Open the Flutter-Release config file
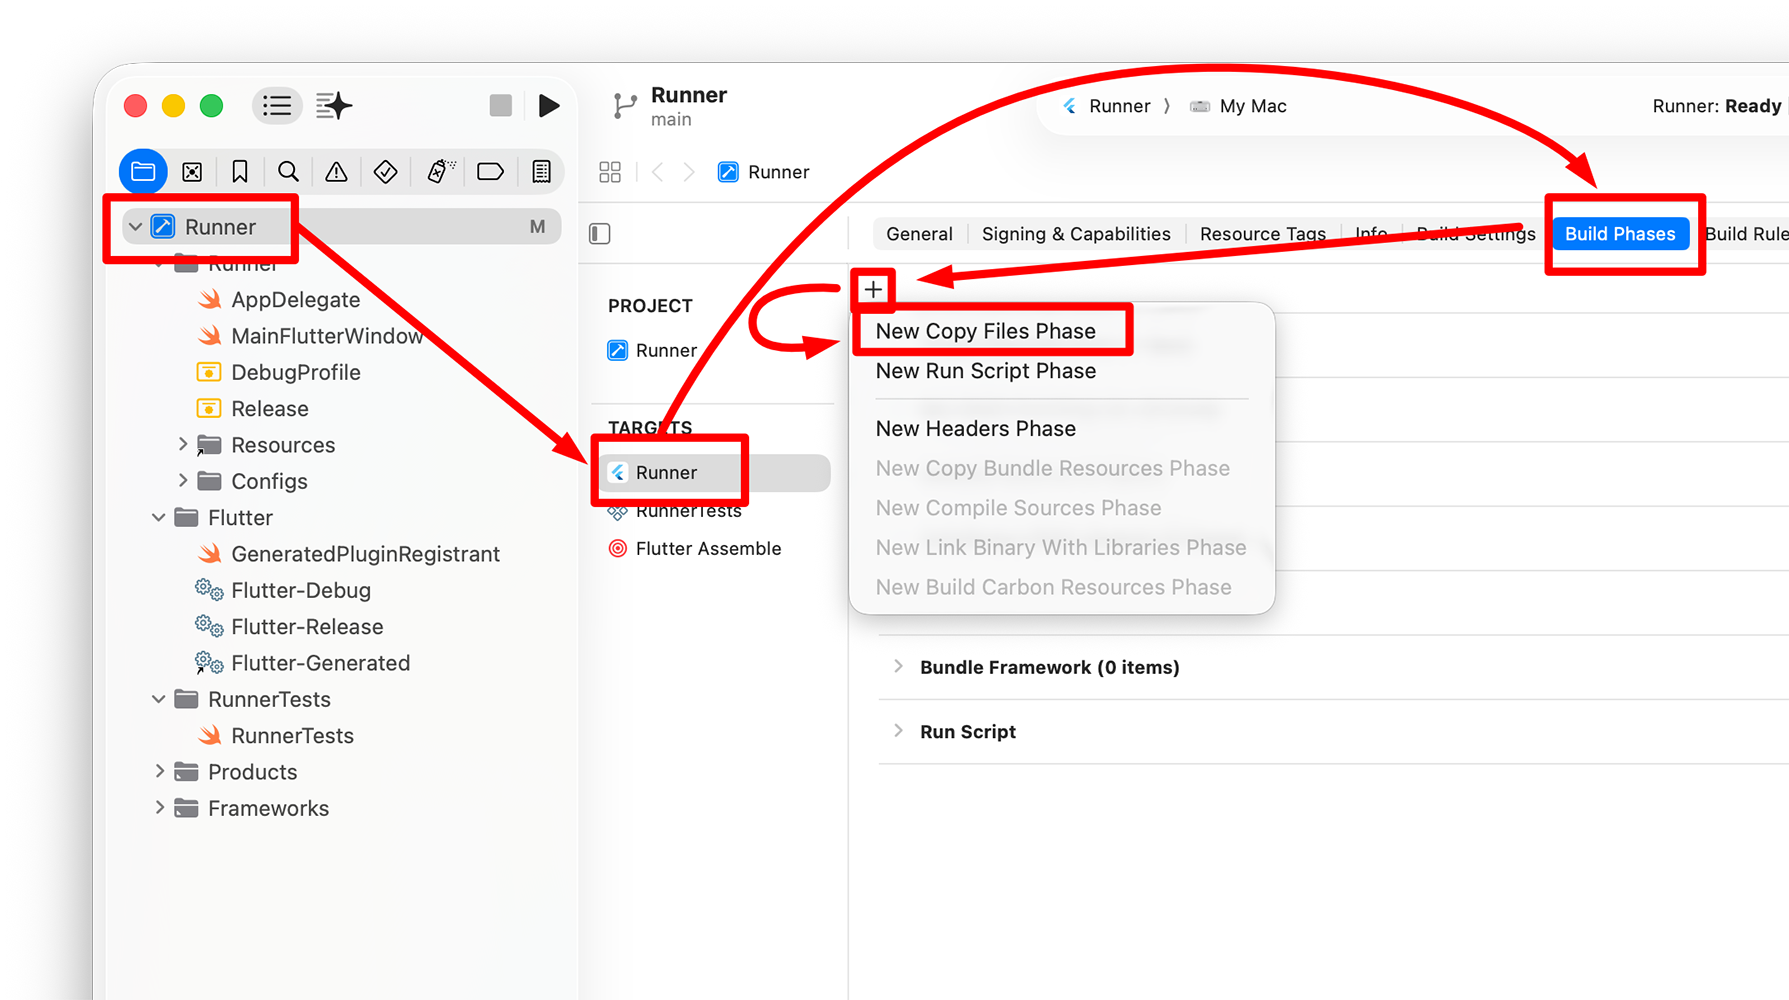Image resolution: width=1789 pixels, height=1000 pixels. [x=290, y=627]
